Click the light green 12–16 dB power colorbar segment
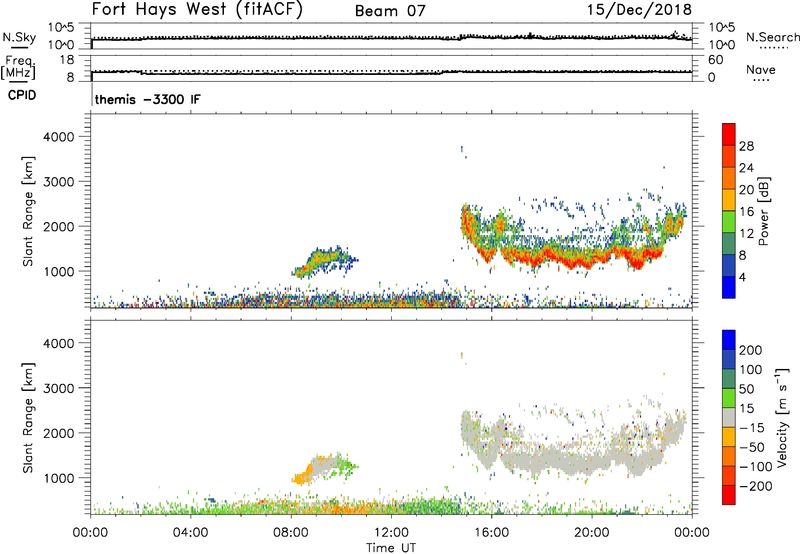 pyautogui.click(x=729, y=222)
